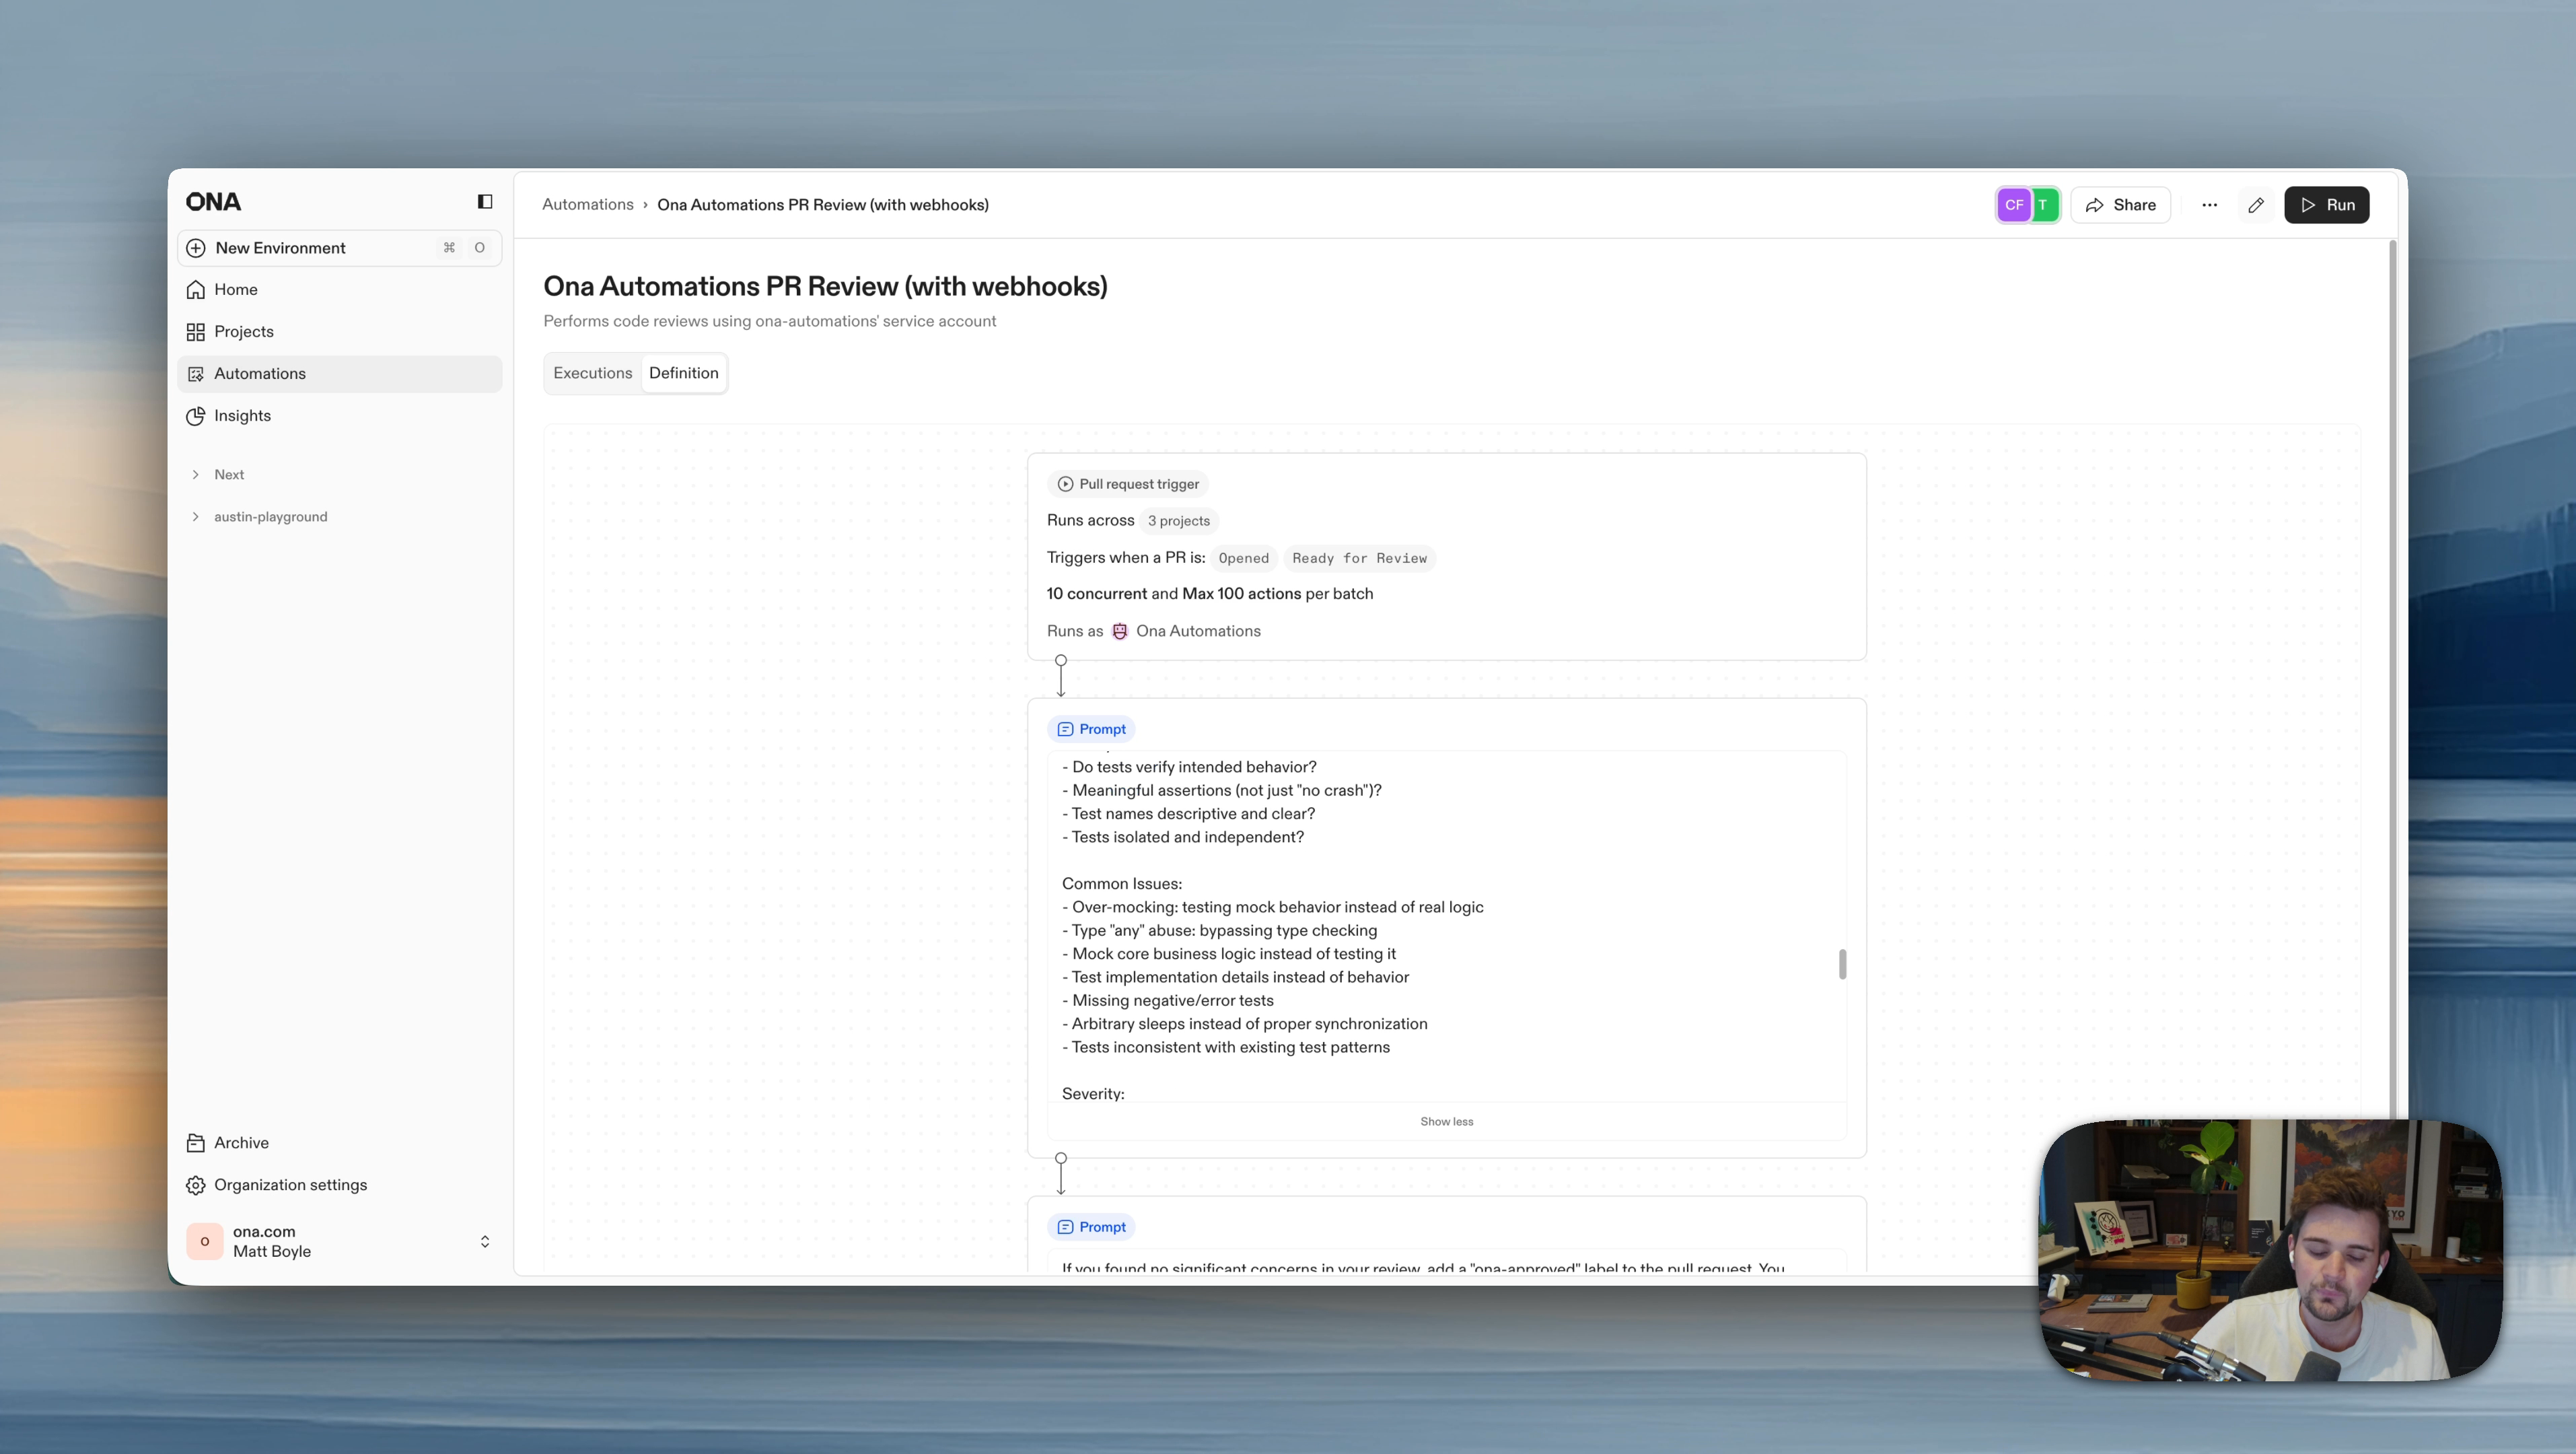Expand the Next project group
The height and width of the screenshot is (1454, 2576).
(x=196, y=475)
